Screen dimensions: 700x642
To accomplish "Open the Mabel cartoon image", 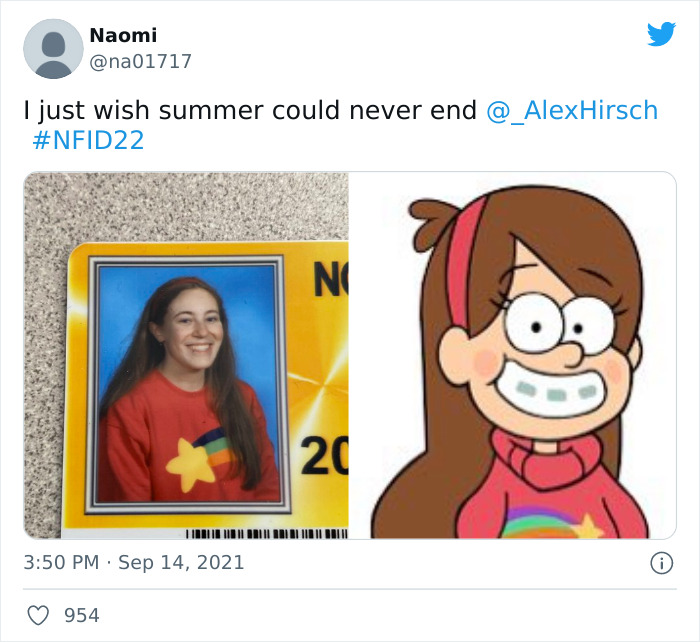I will (x=512, y=355).
